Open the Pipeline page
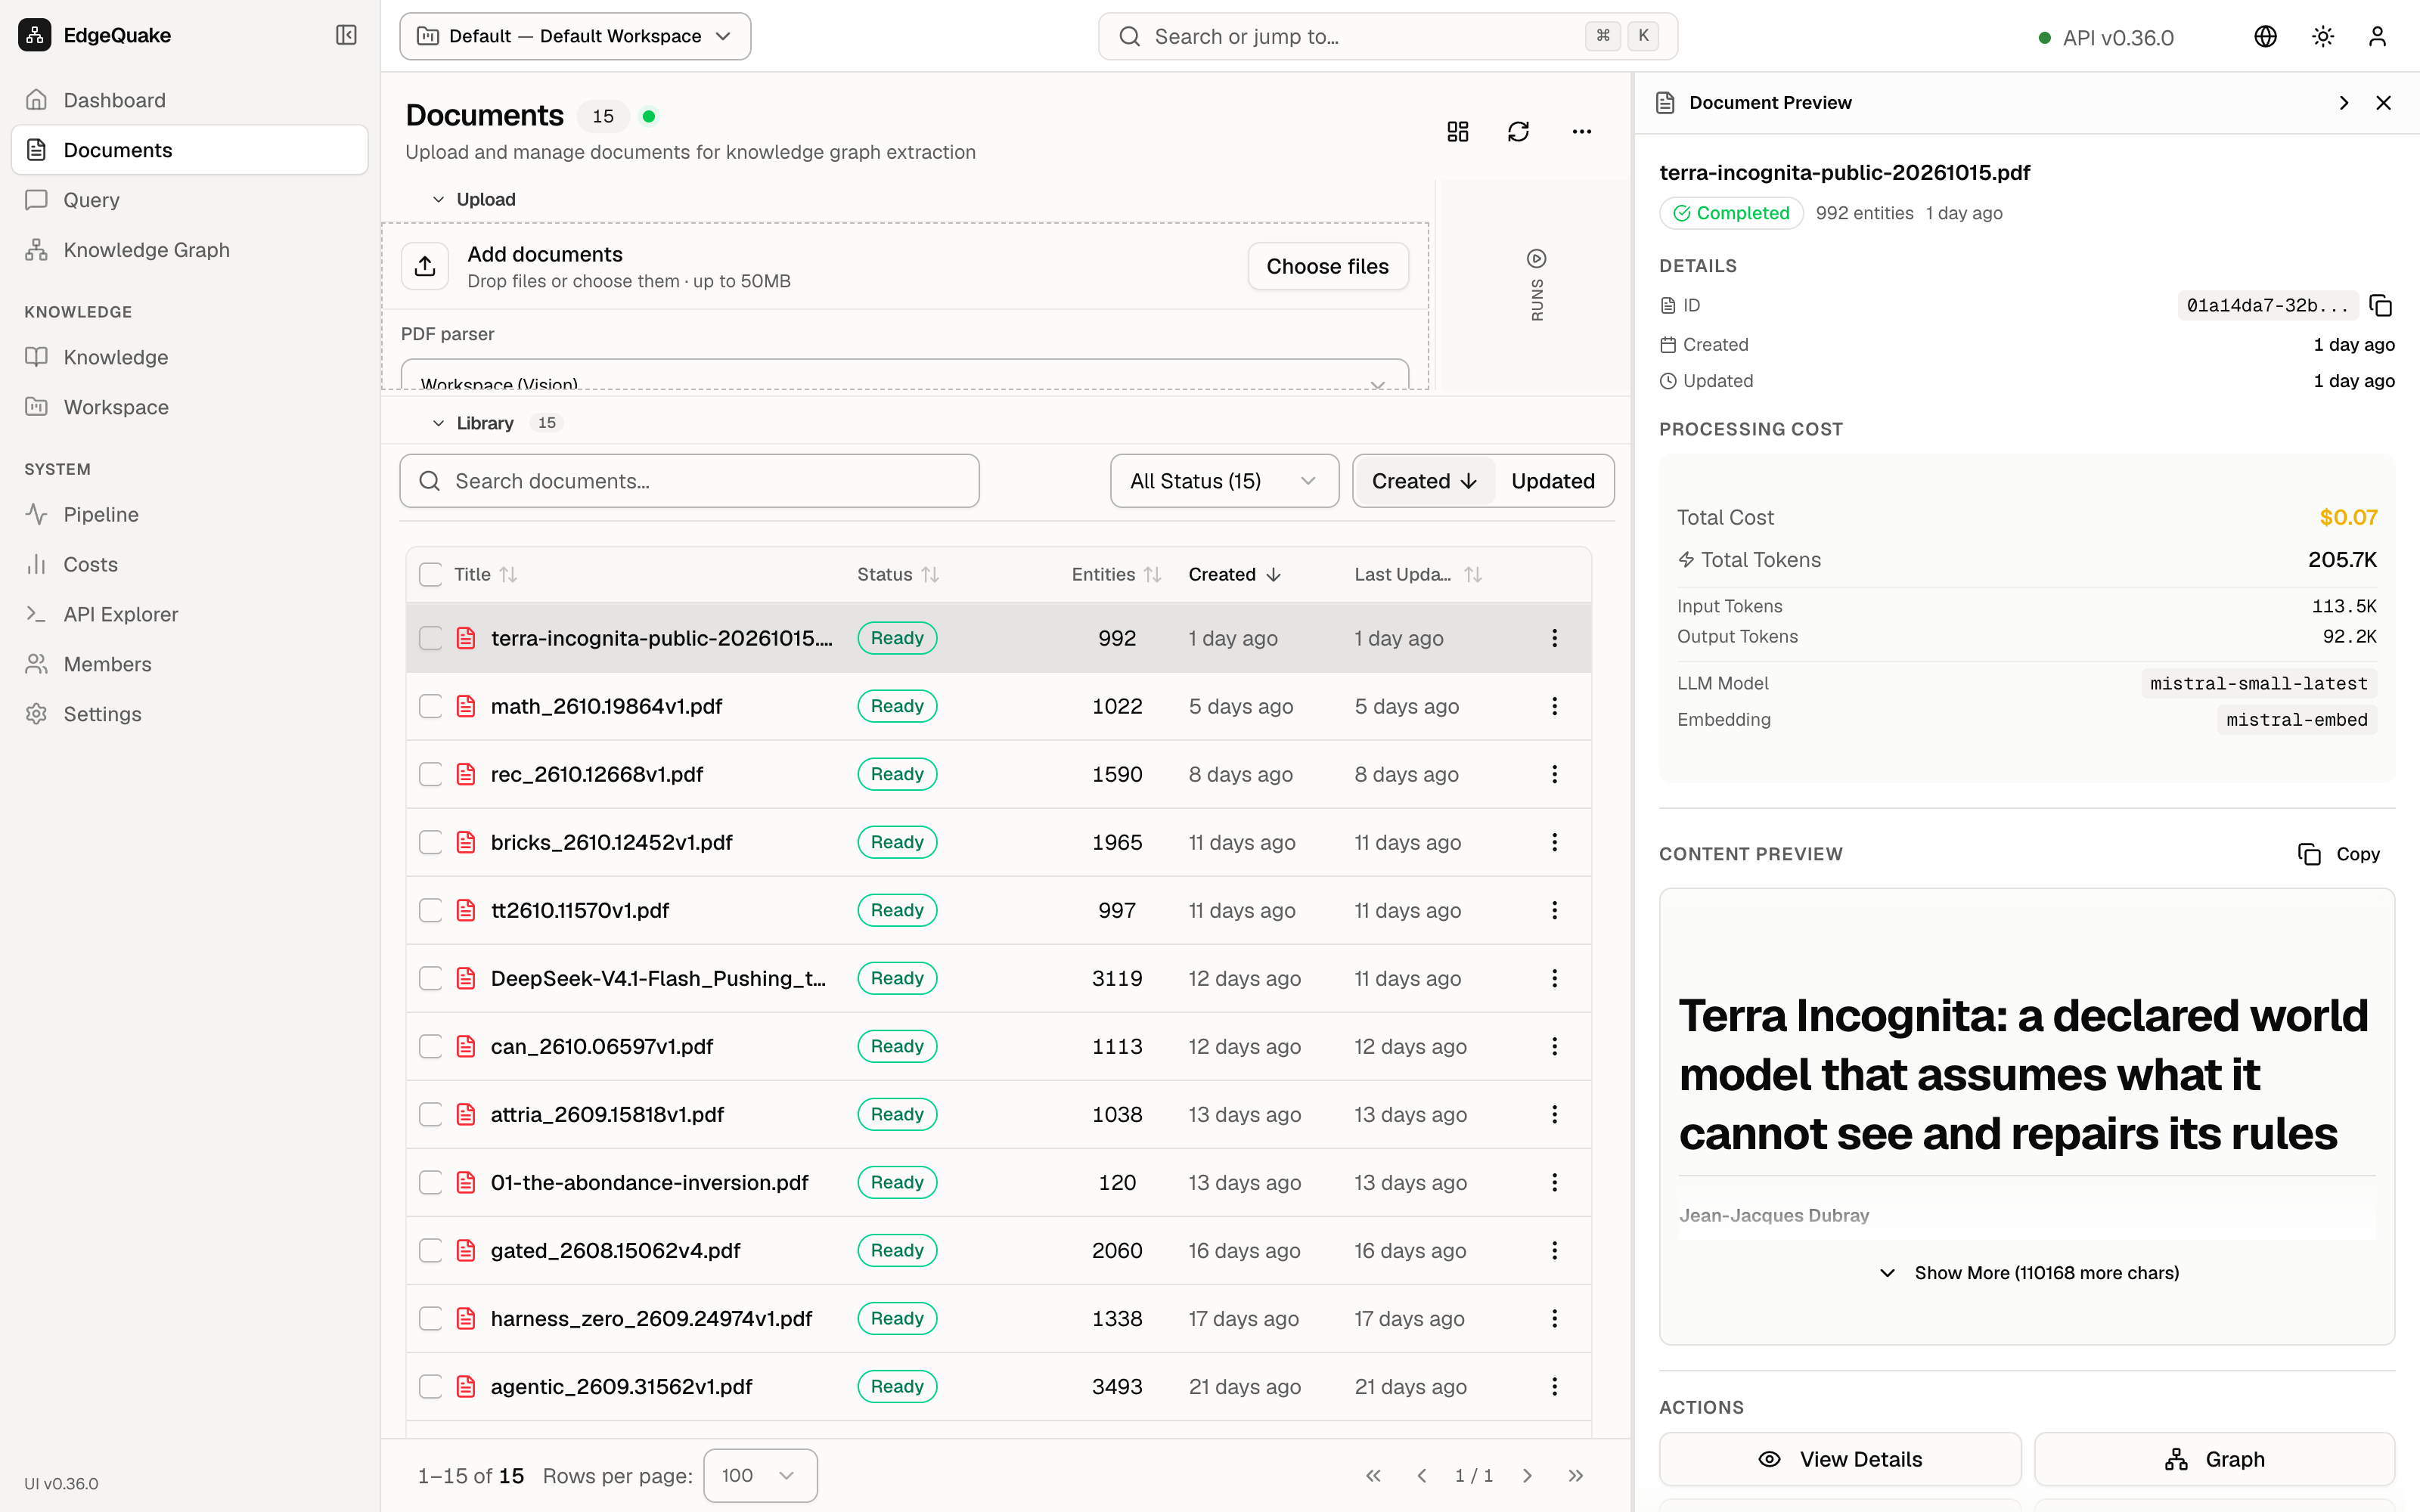Screen dimensions: 2420x1512 point(190,514)
